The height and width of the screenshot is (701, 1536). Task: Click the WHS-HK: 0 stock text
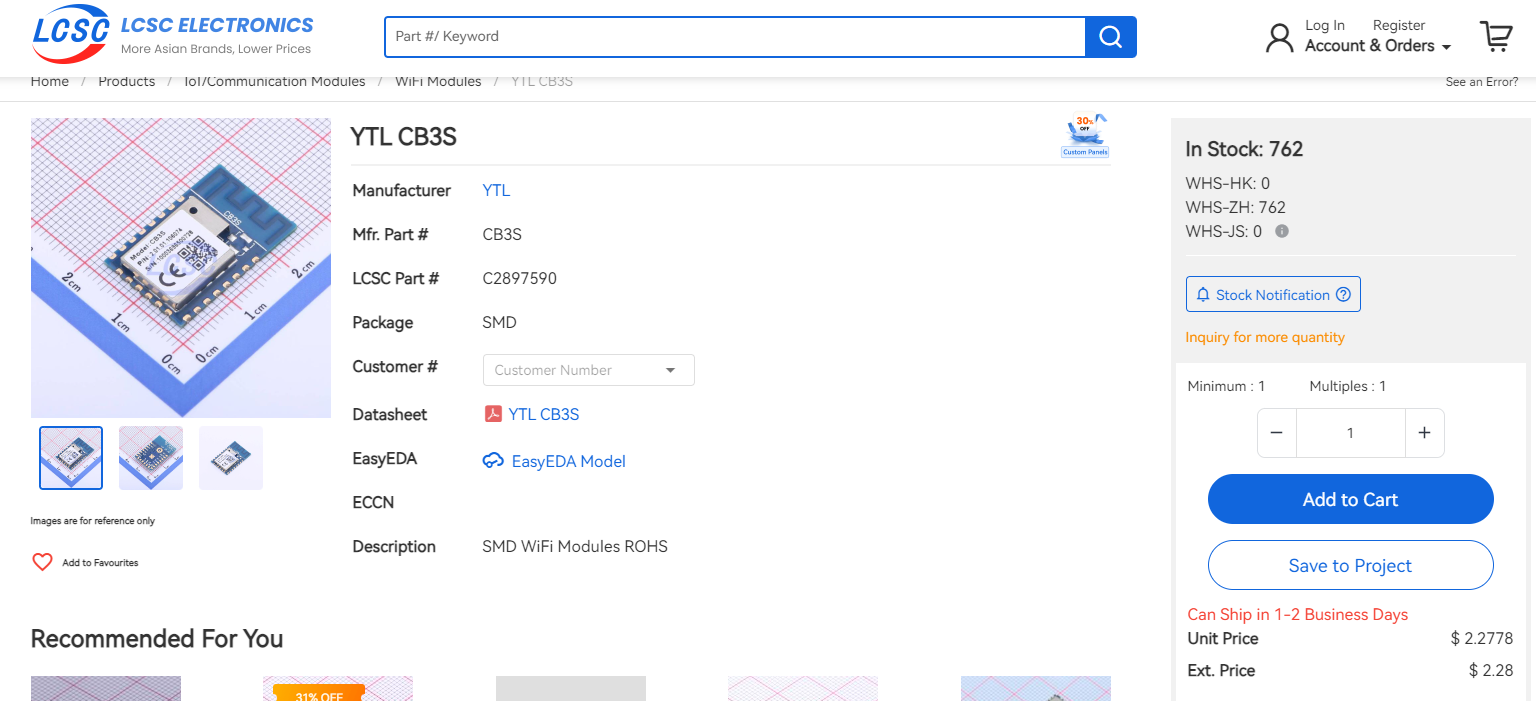click(x=1228, y=183)
